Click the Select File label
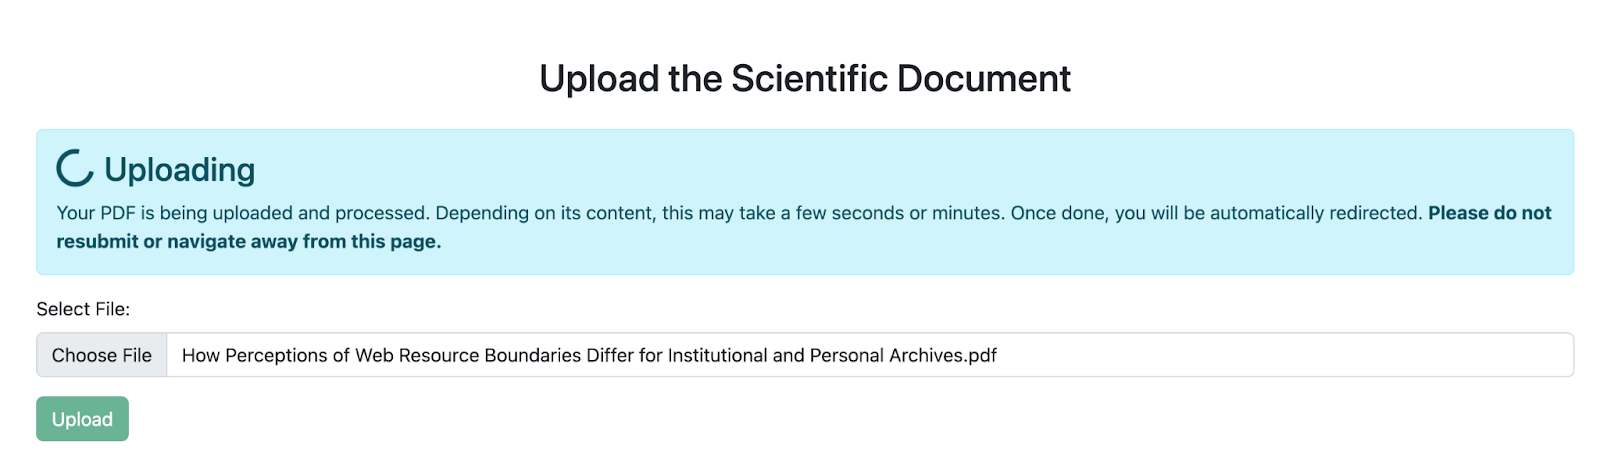The width and height of the screenshot is (1600, 460). [83, 309]
